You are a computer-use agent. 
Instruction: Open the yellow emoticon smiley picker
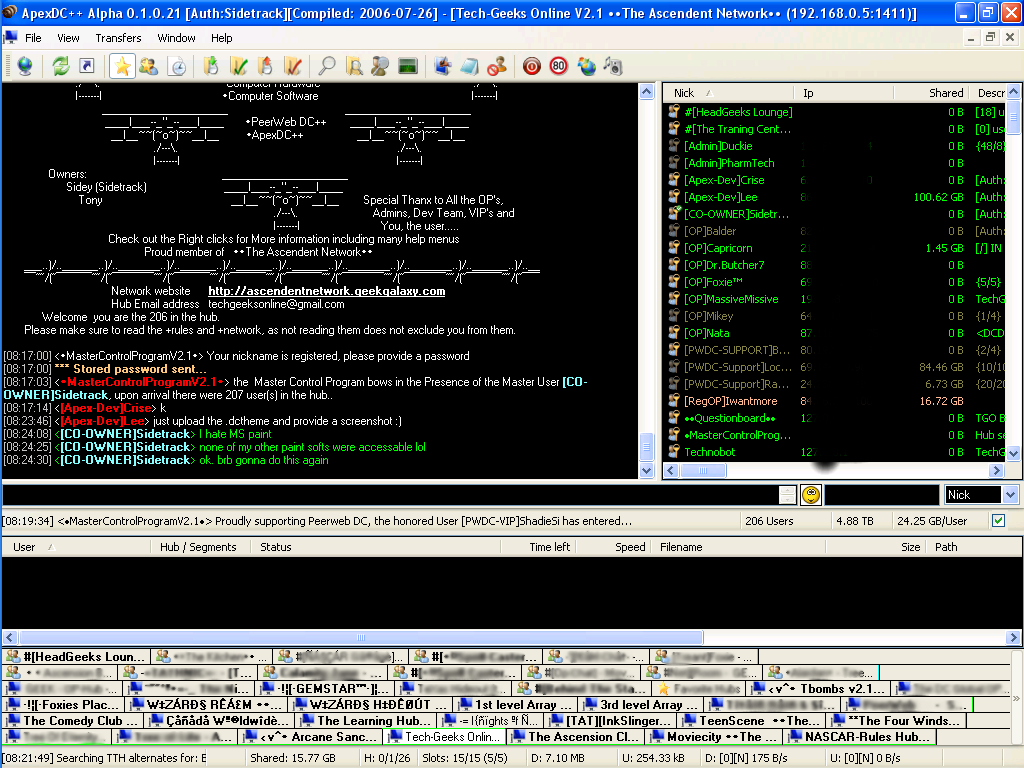click(x=811, y=495)
